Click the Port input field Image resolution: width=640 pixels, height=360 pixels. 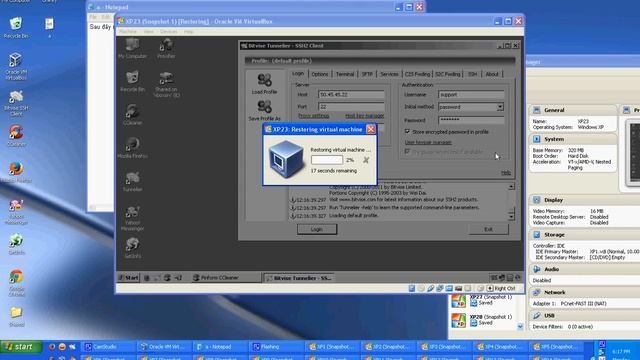pyautogui.click(x=351, y=107)
